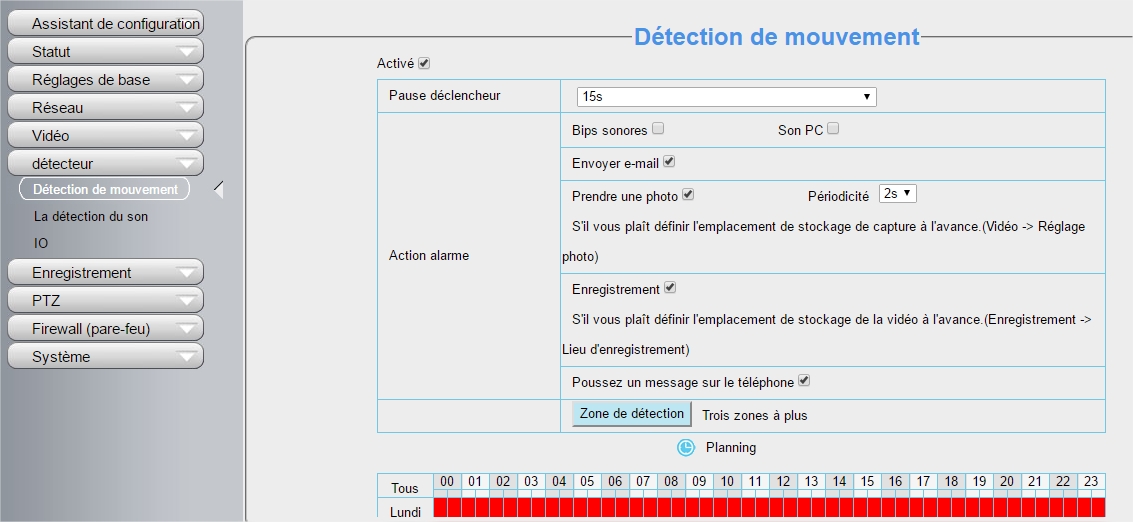Image resolution: width=1133 pixels, height=522 pixels.
Task: Toggle the Enregistrement alarm action checkbox
Action: click(x=670, y=288)
